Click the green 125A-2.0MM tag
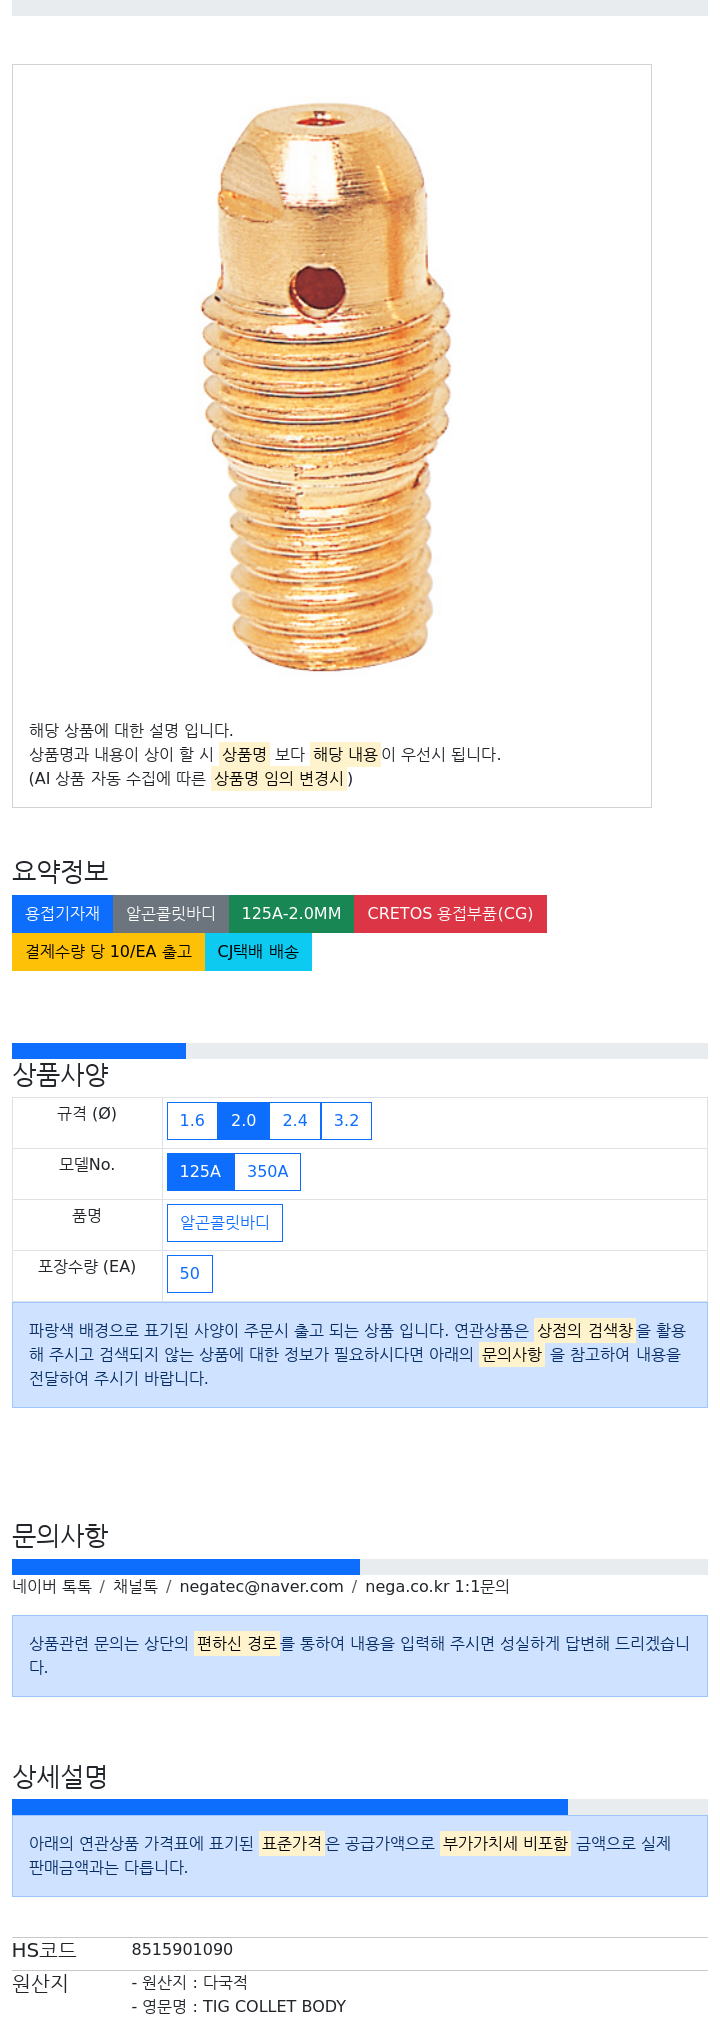The image size is (720, 2019). coord(291,914)
